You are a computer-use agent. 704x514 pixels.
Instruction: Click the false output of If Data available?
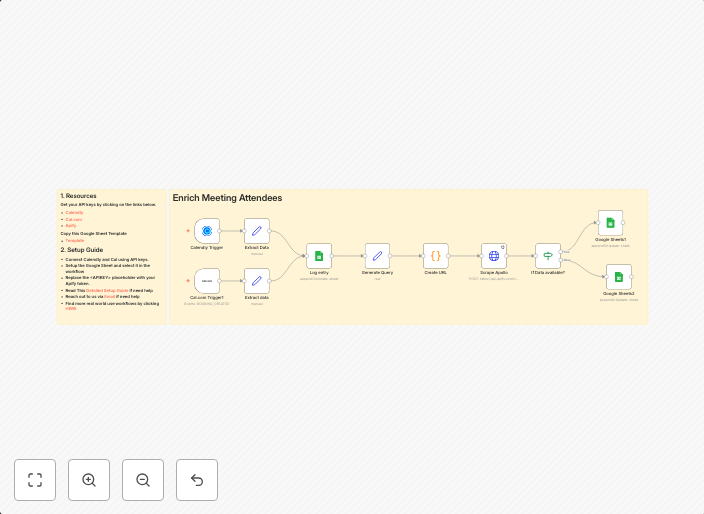pos(560,260)
